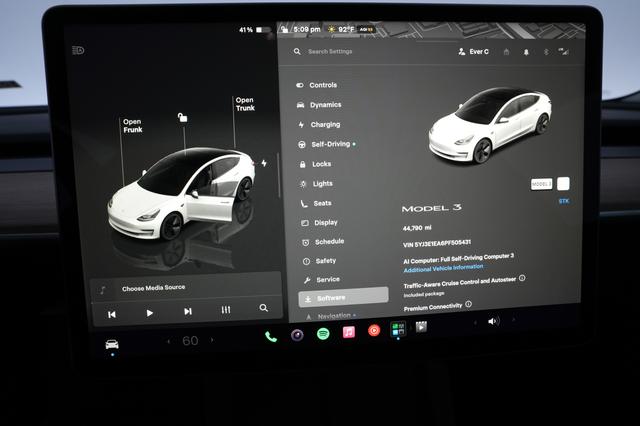Open the Display settings menu

pyautogui.click(x=320, y=223)
